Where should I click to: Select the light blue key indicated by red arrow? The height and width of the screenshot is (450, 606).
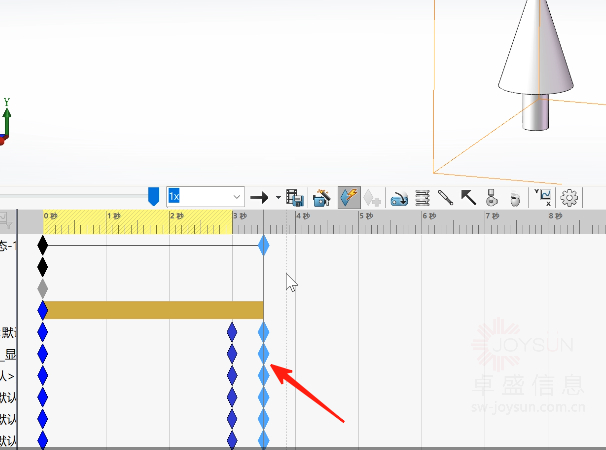(264, 375)
